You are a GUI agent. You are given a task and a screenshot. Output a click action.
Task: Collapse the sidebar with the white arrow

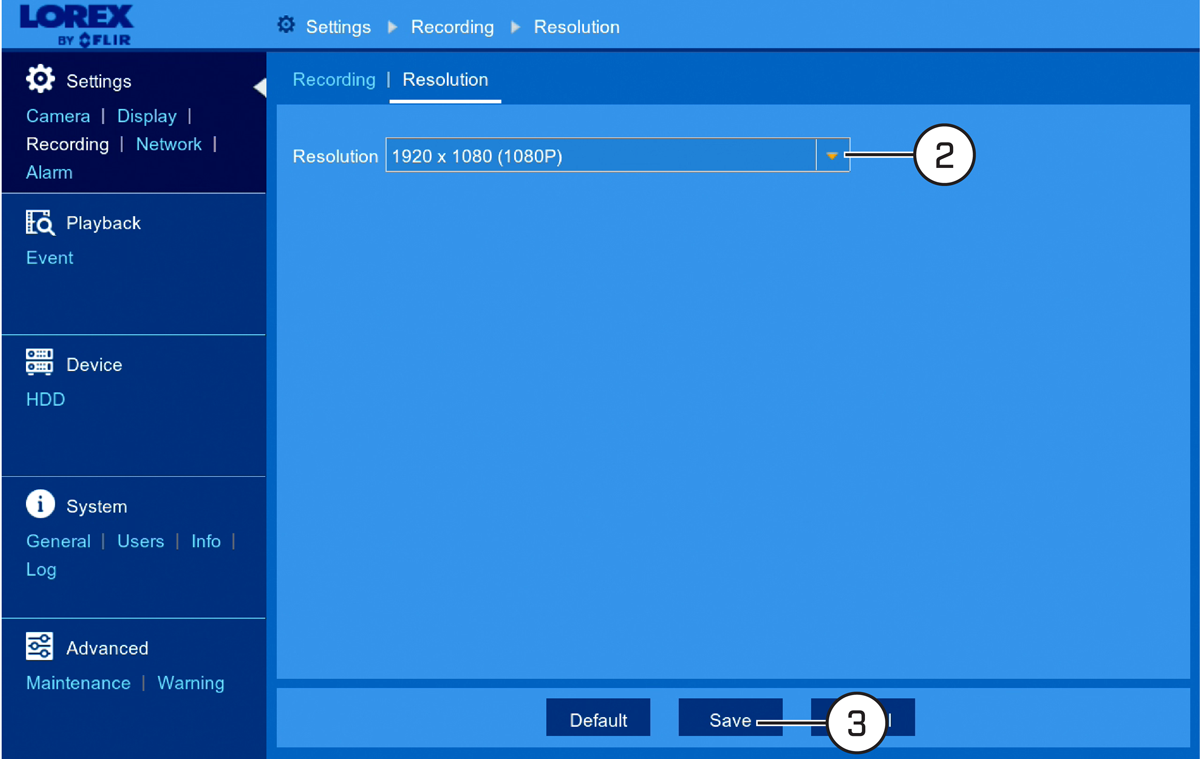(260, 87)
